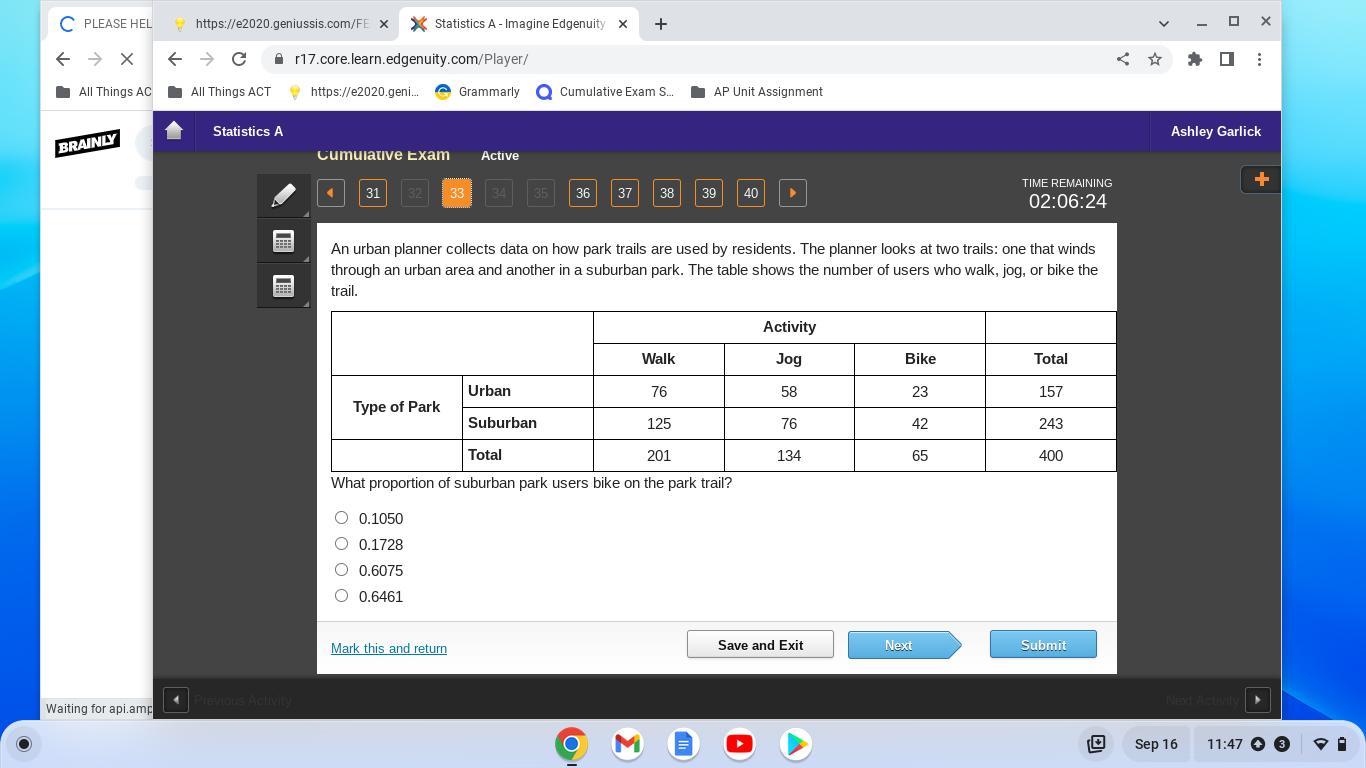
Task: Expand the tab search dropdown arrow
Action: point(1163,23)
